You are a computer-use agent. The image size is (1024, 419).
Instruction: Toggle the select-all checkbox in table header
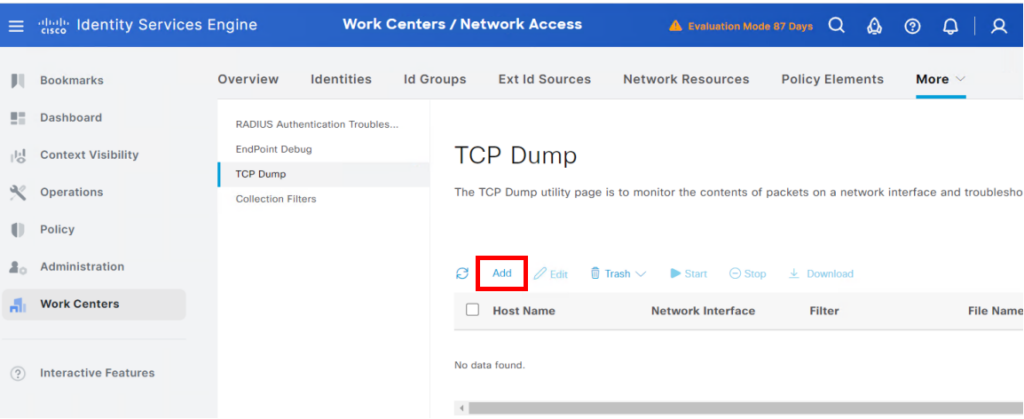(473, 310)
